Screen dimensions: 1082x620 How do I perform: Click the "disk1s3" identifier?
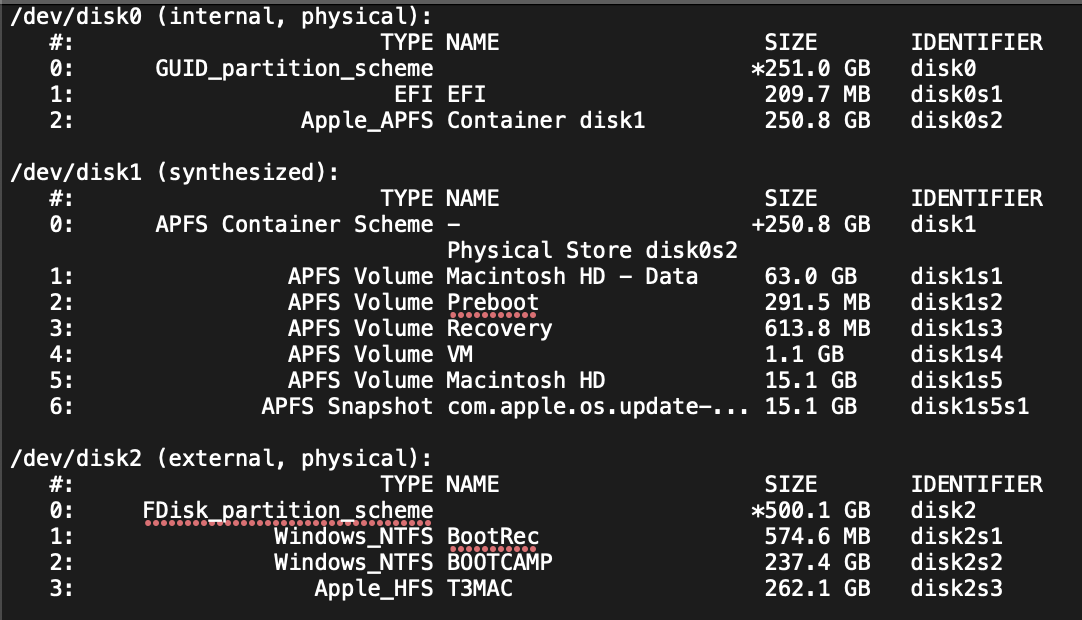pos(956,329)
